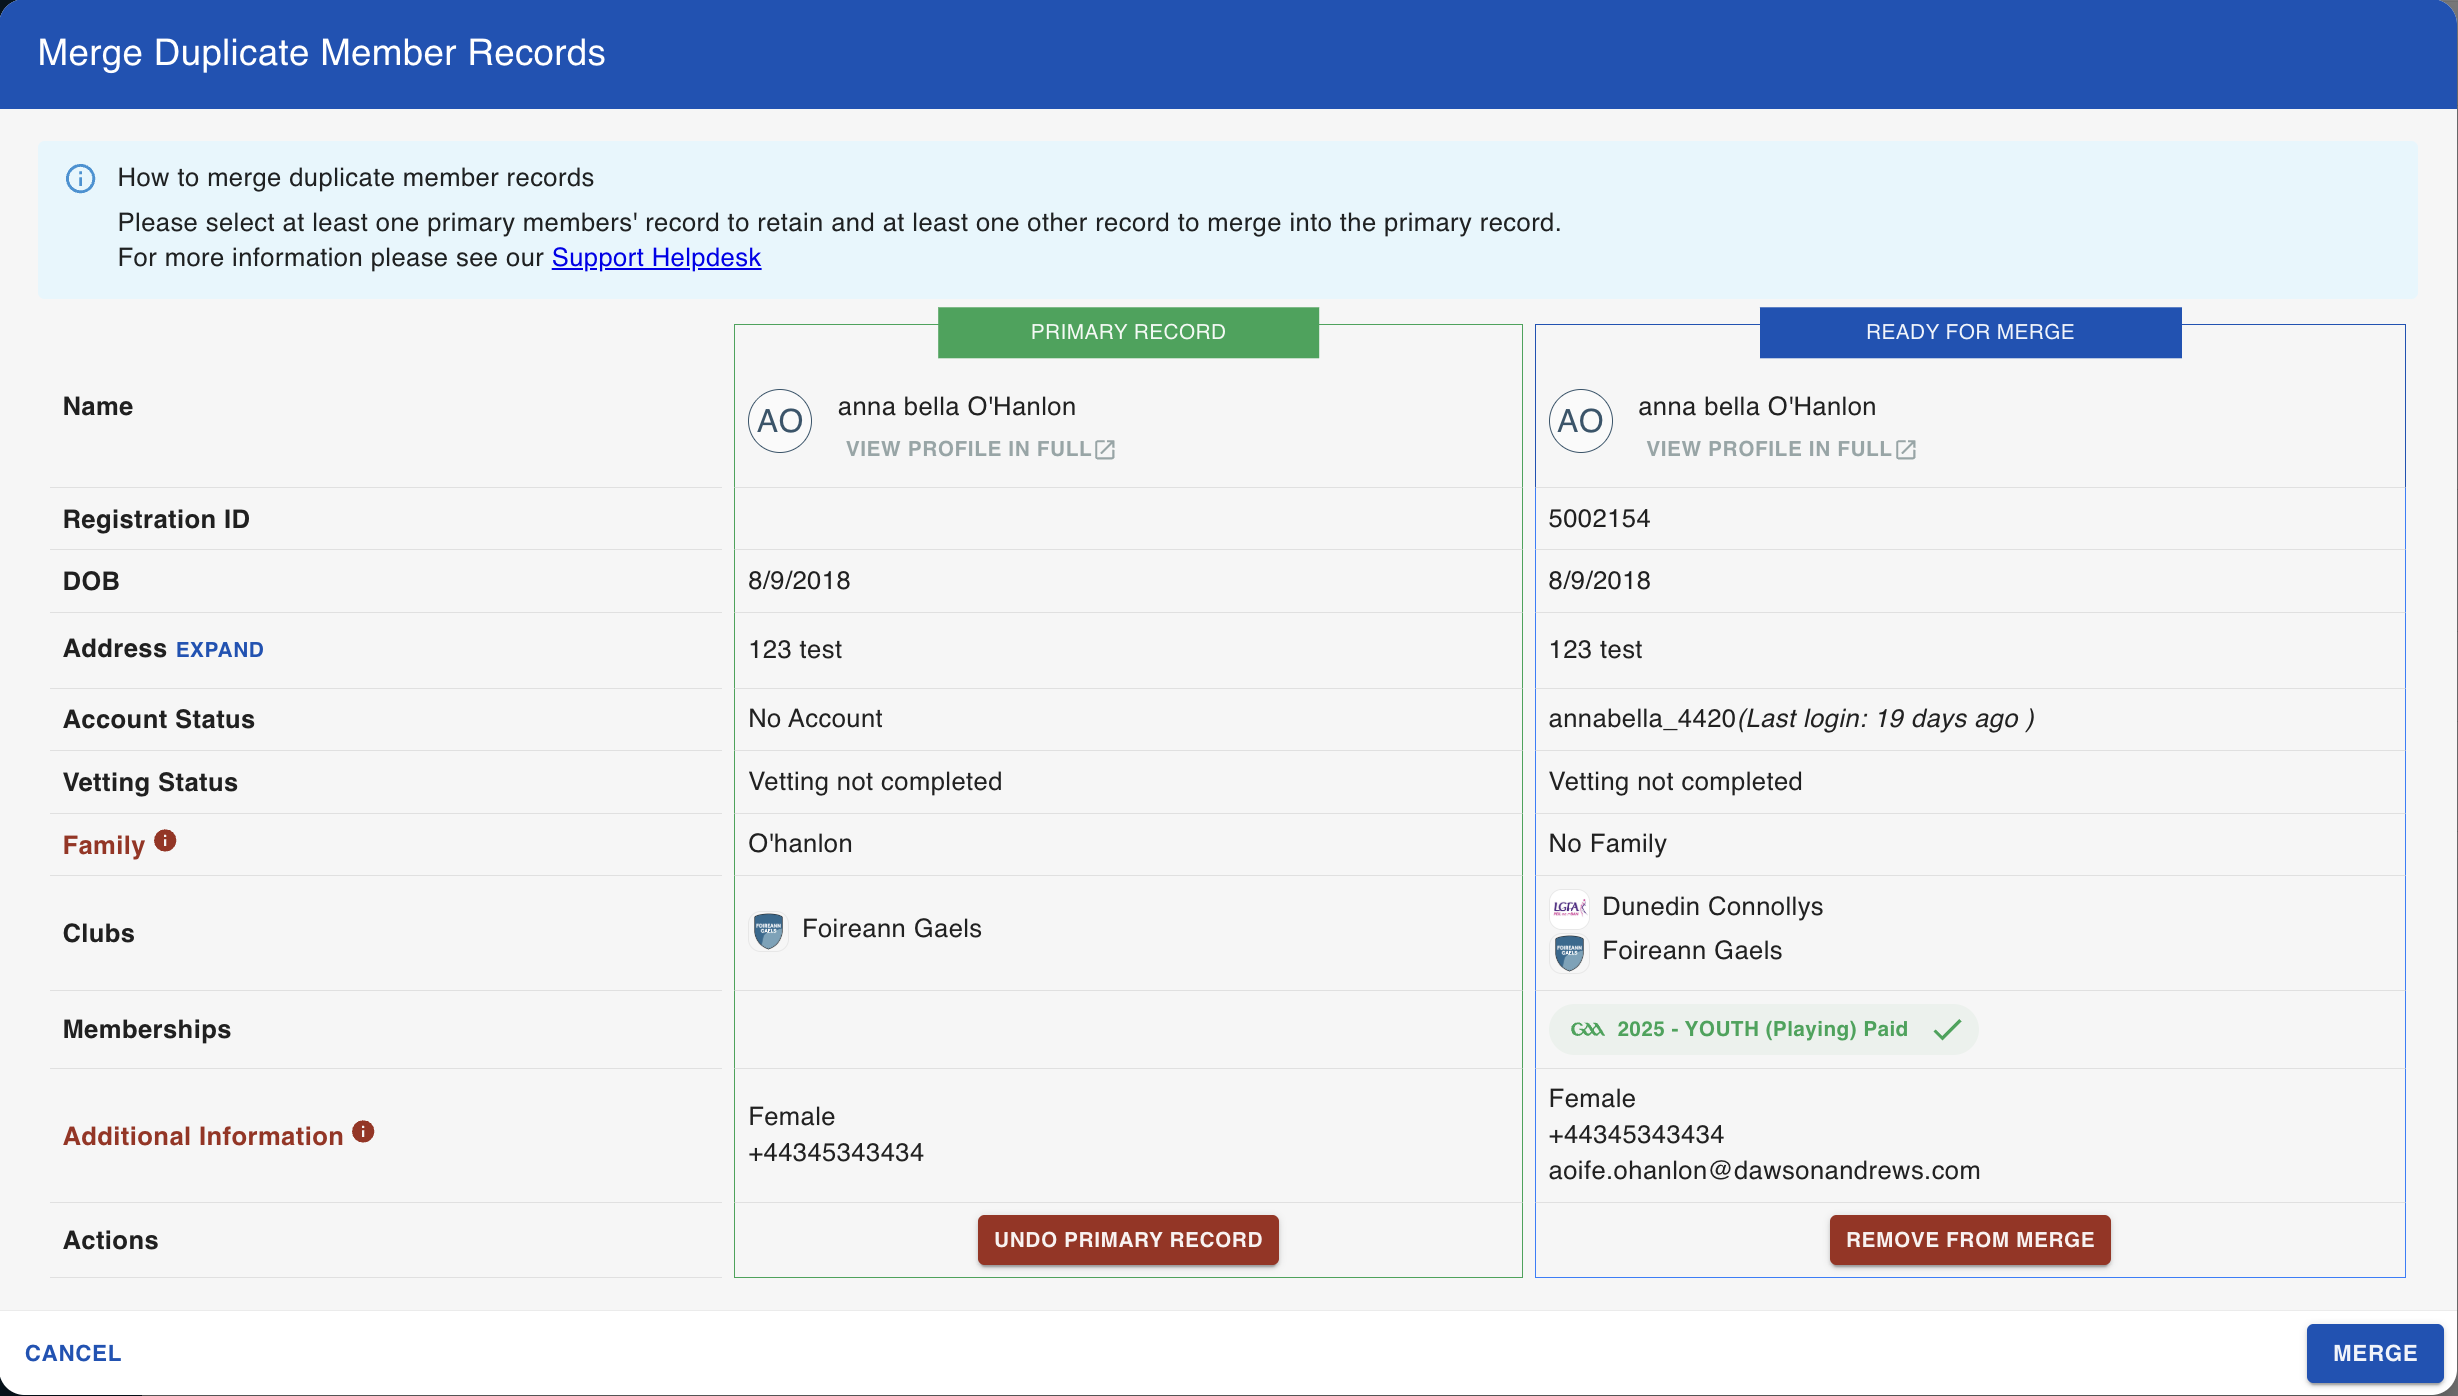2458x1396 pixels.
Task: Click the Clubs row label
Action: [x=98, y=934]
